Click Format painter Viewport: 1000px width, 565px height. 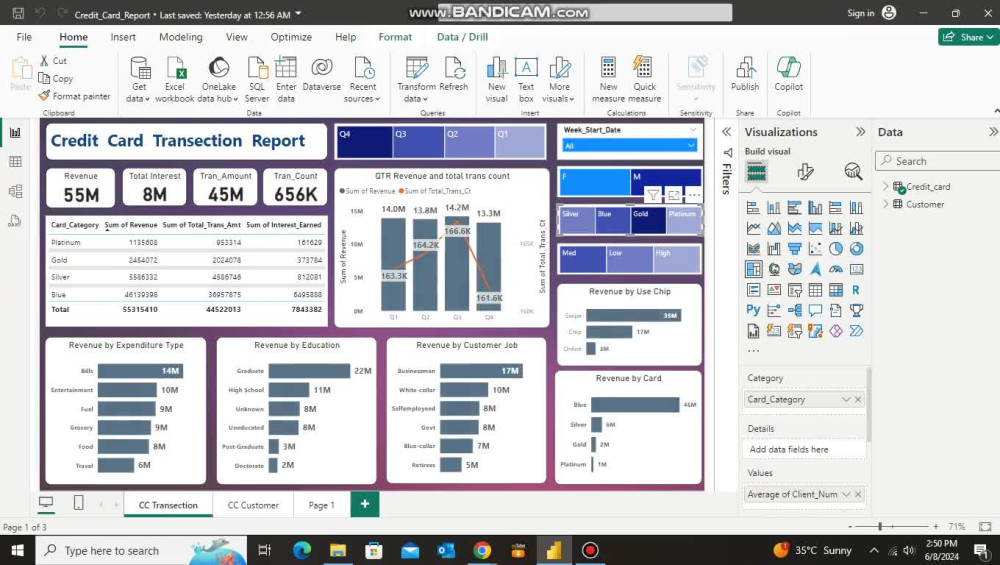click(x=75, y=96)
